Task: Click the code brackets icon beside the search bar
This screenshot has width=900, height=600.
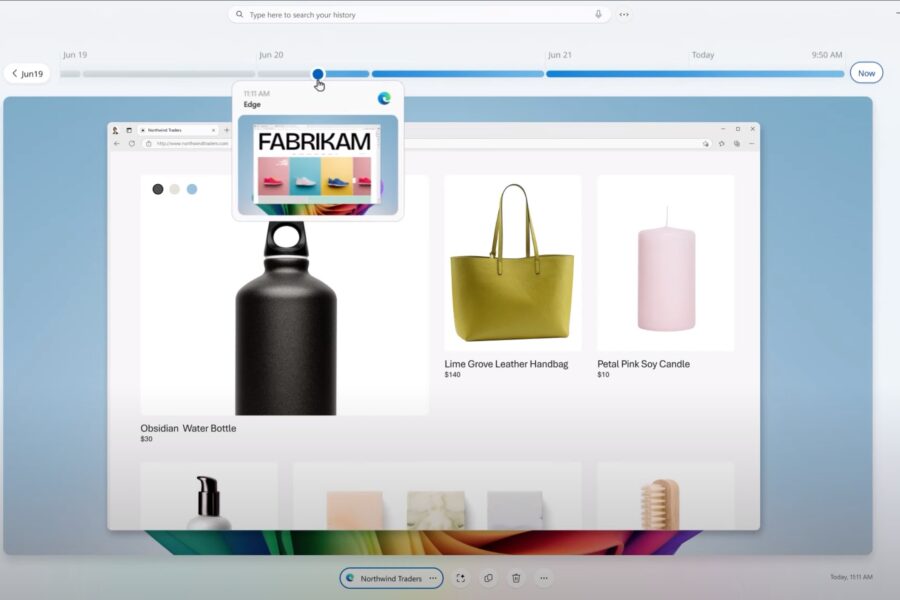Action: pos(625,15)
